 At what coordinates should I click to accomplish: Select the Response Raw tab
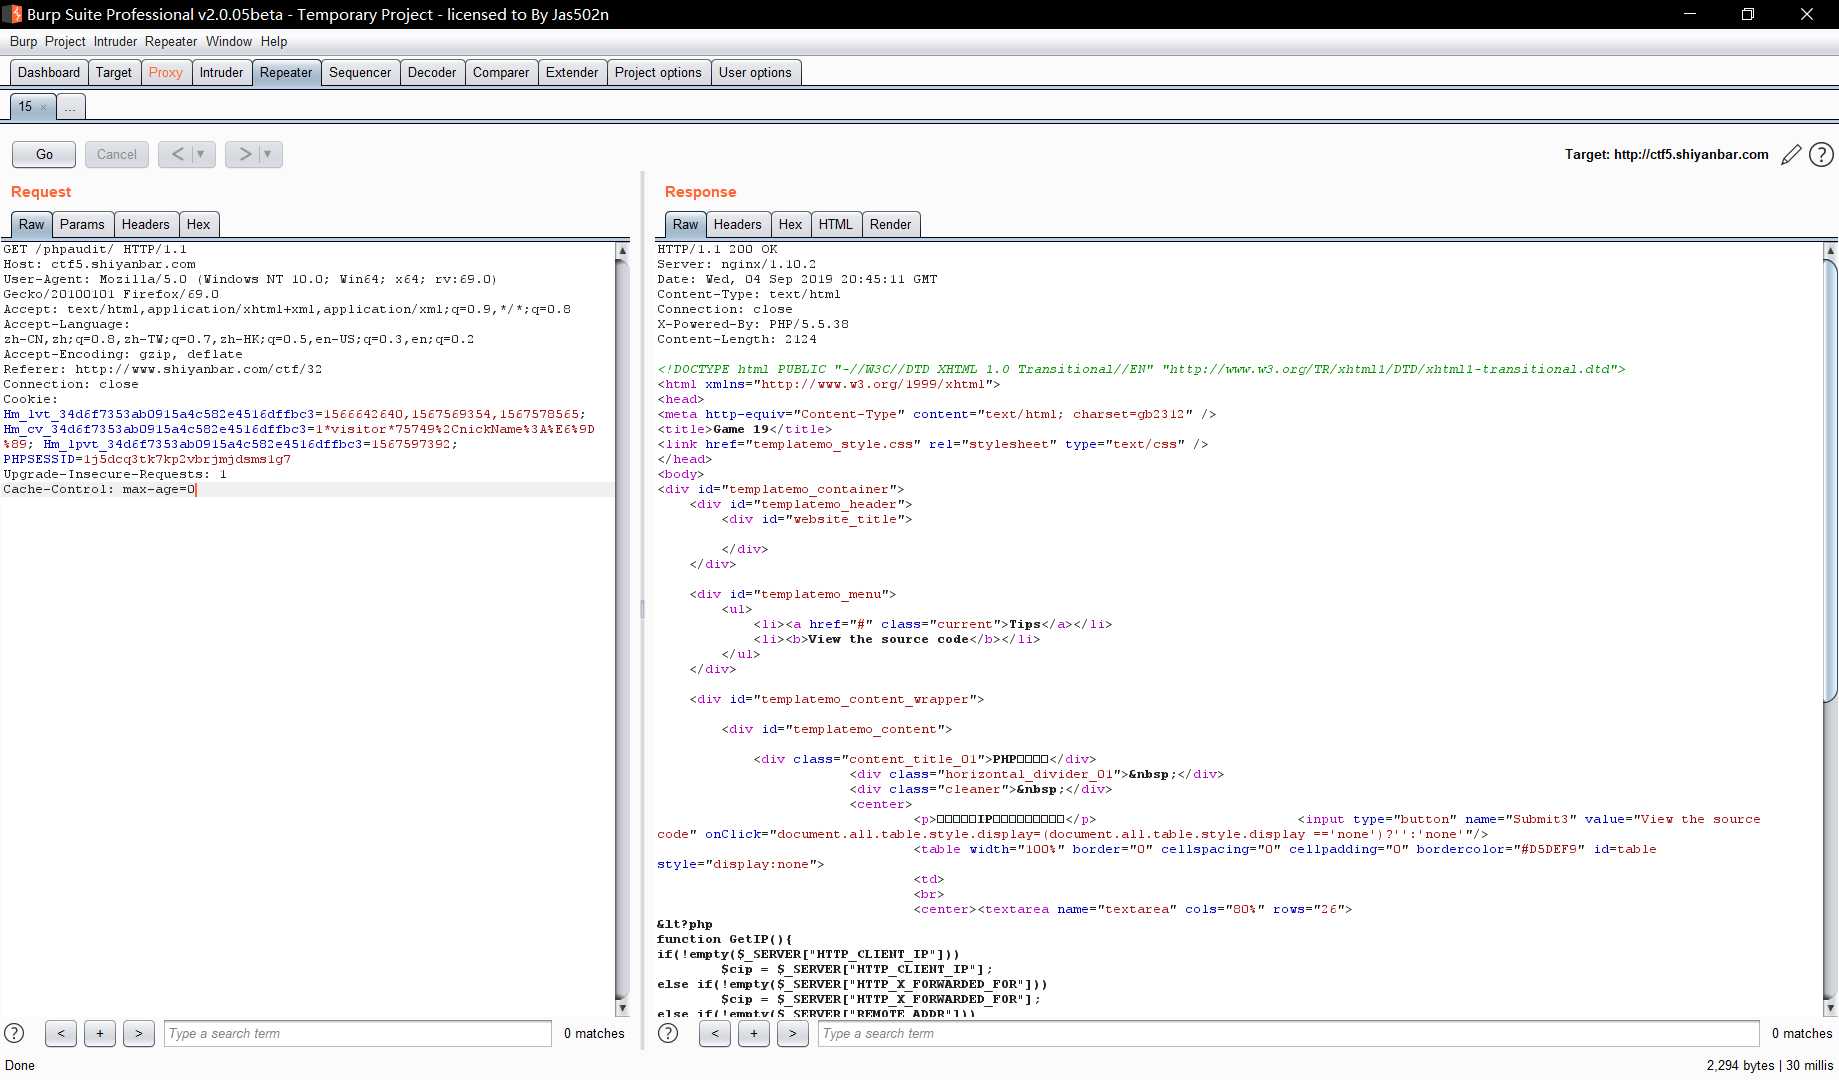tap(685, 224)
